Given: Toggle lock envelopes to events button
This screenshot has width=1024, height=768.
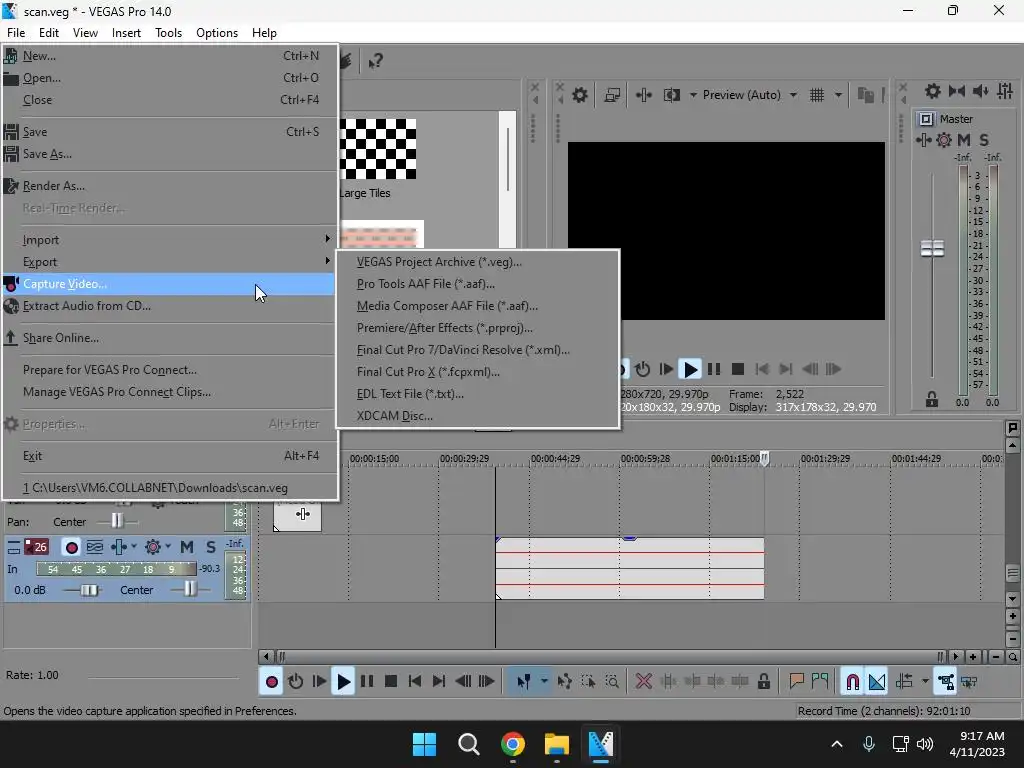Looking at the screenshot, I should 946,682.
